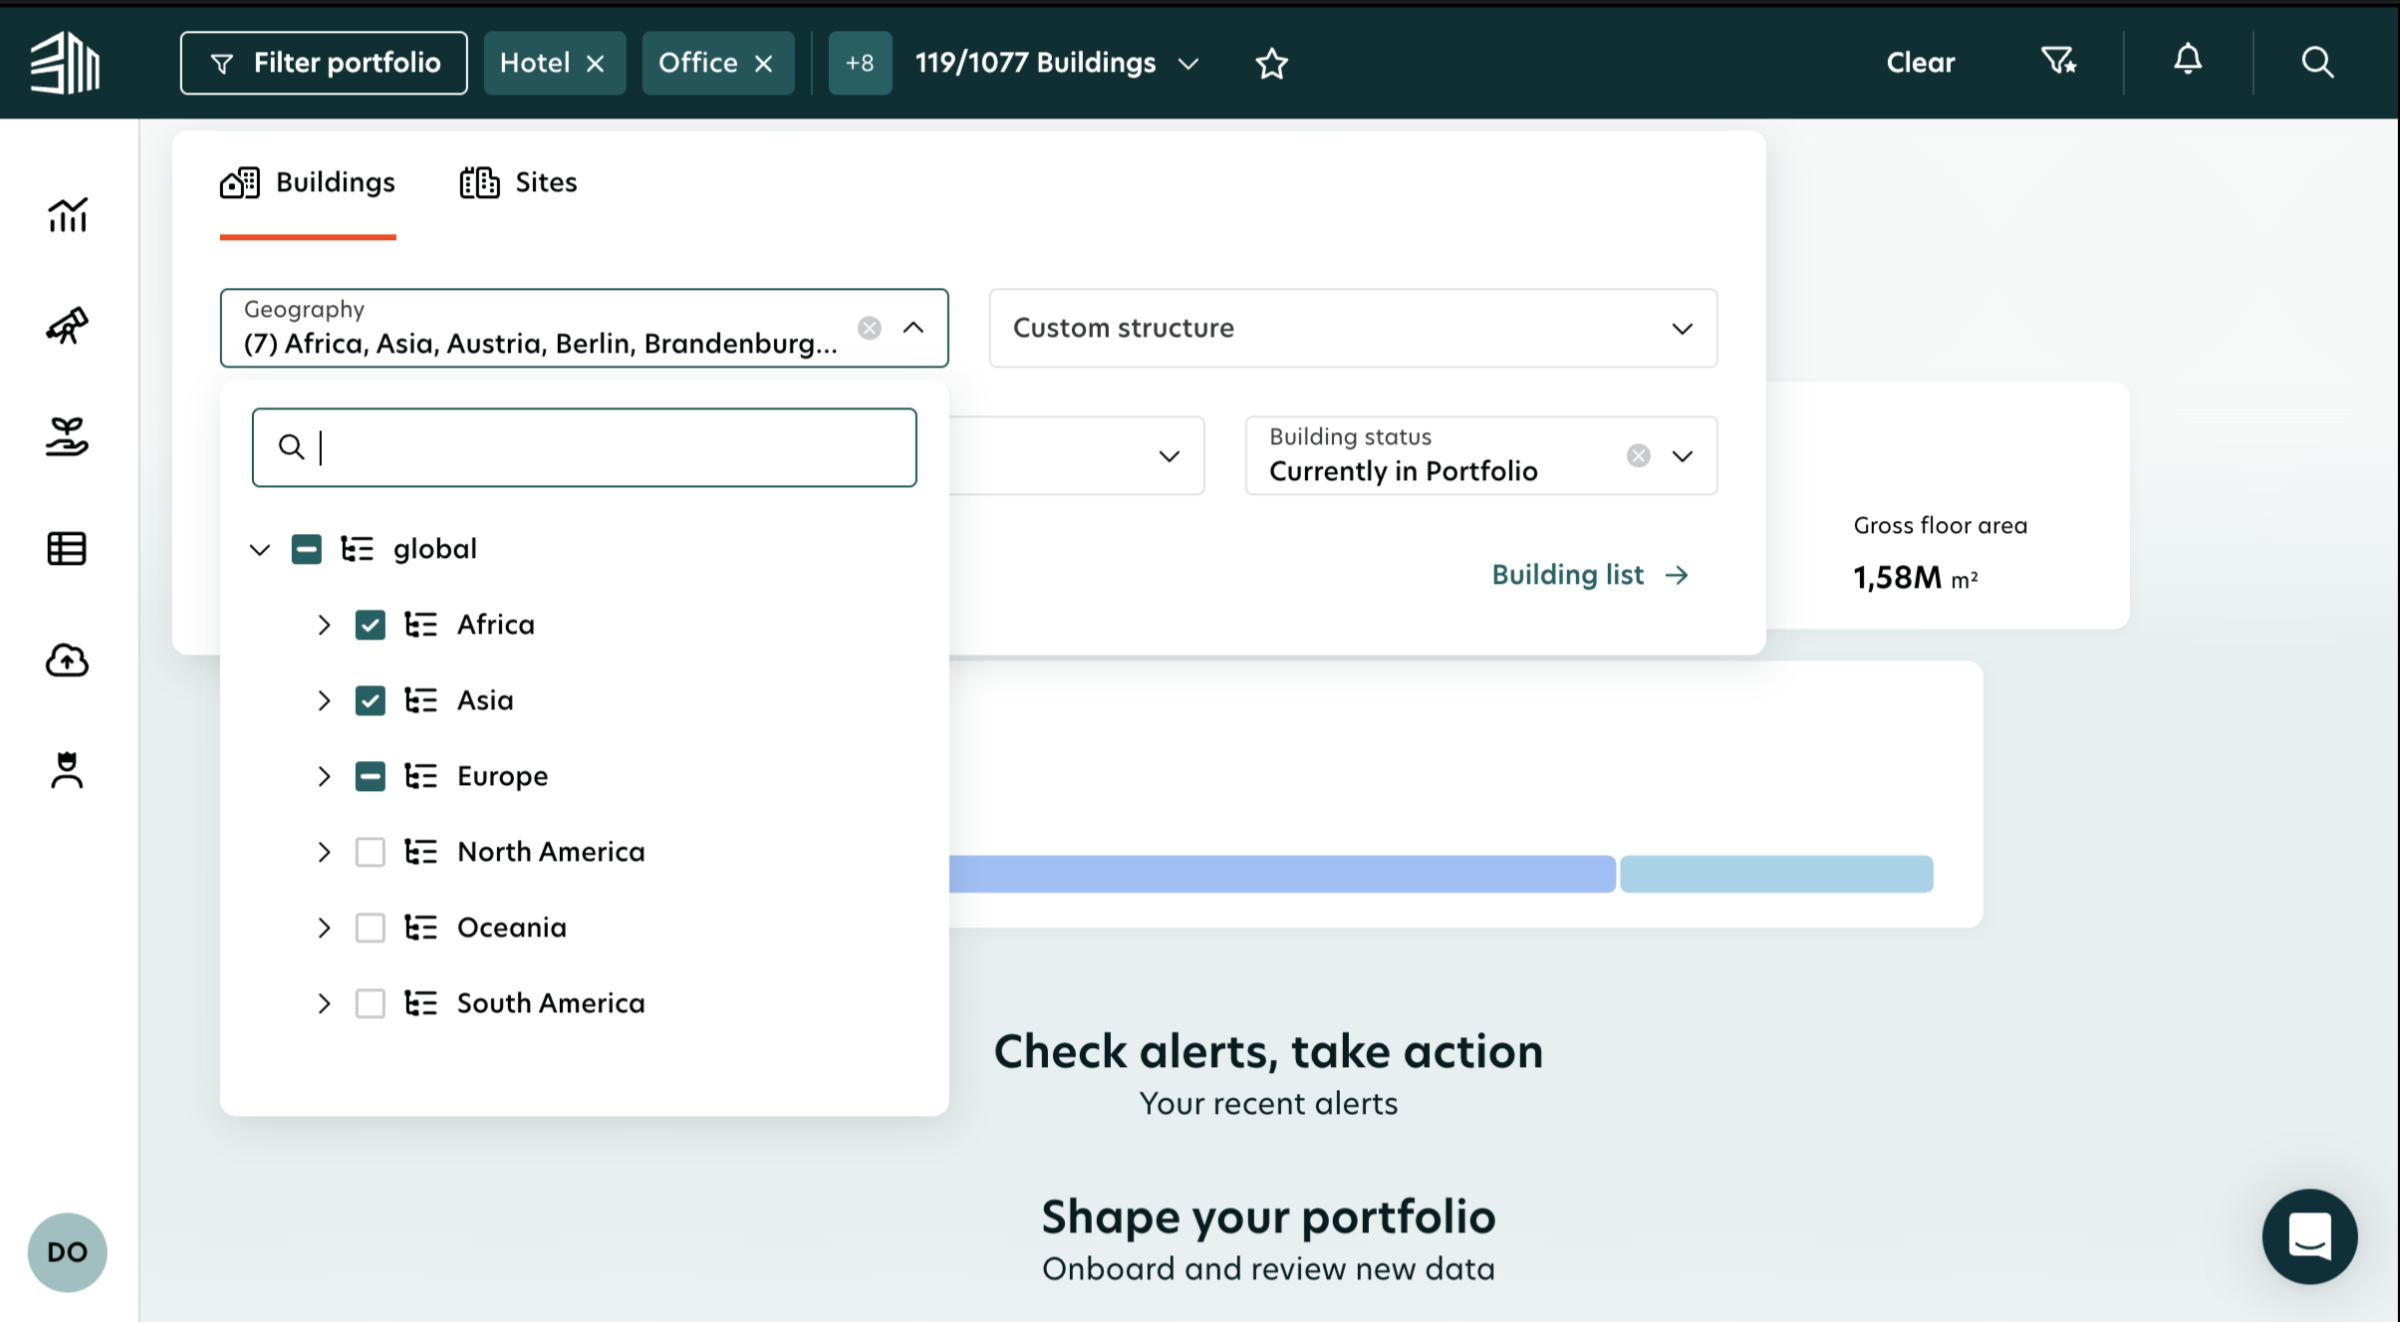Click the Clear button
The image size is (2400, 1322).
[1920, 62]
